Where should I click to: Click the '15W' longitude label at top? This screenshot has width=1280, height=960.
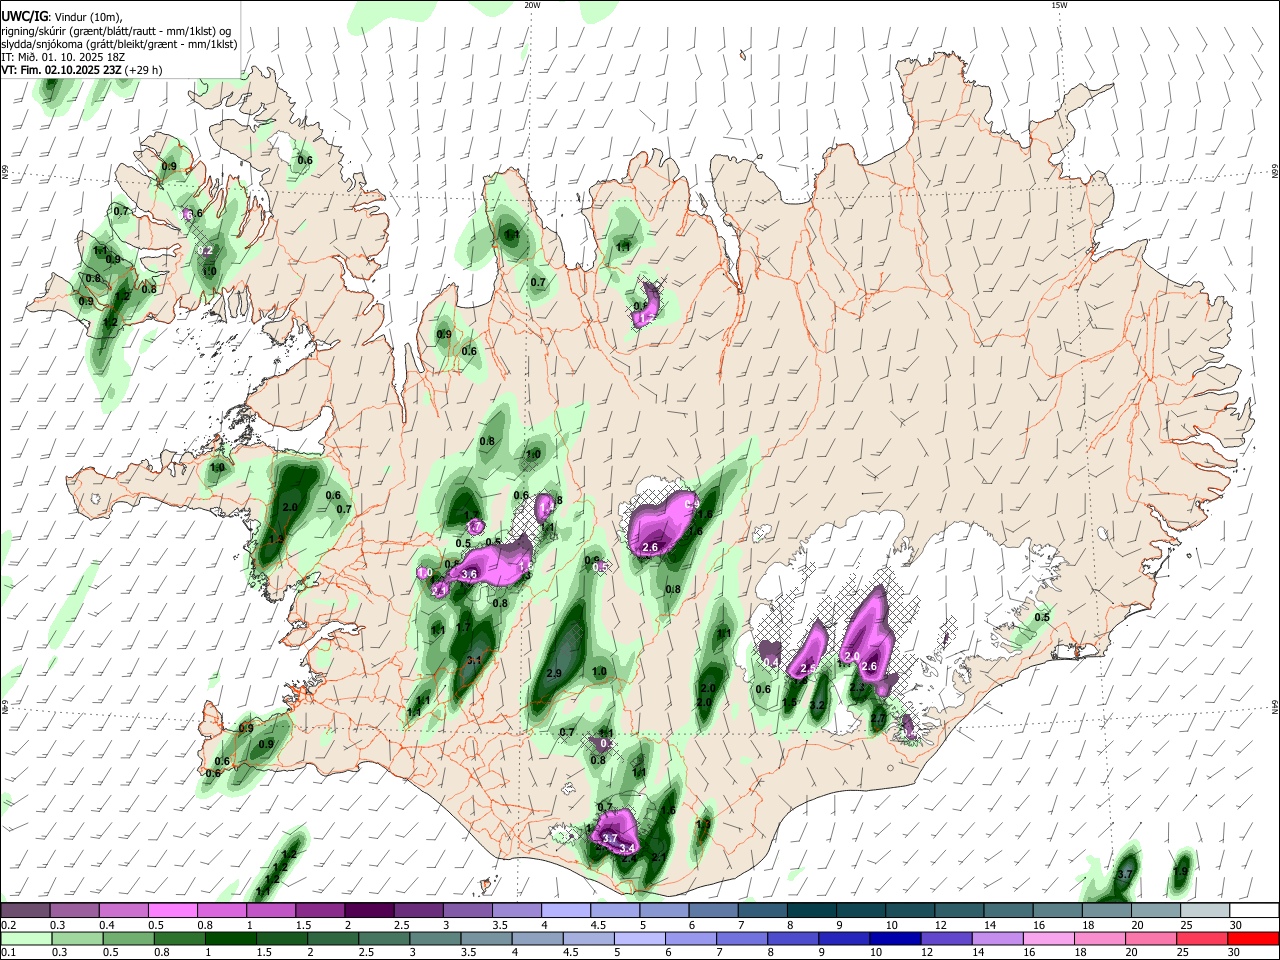coord(1059,5)
